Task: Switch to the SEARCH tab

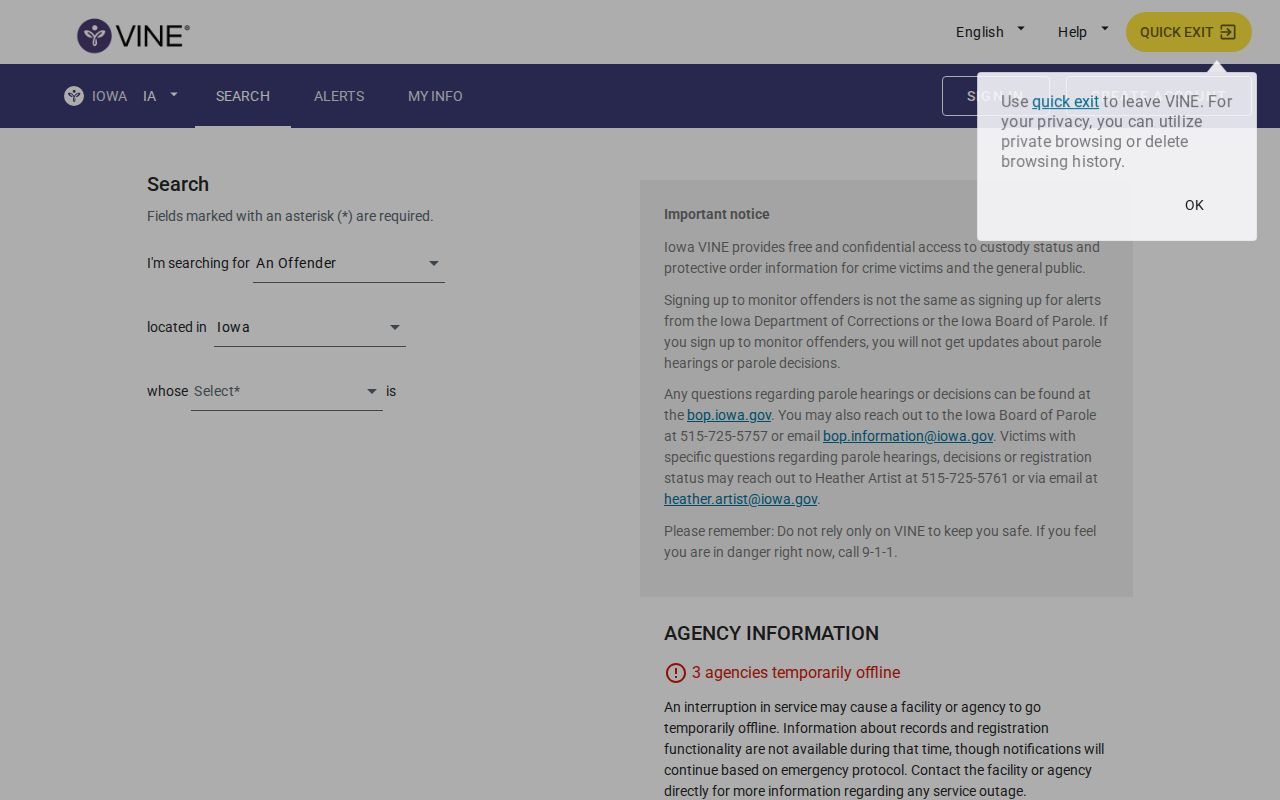Action: 243,96
